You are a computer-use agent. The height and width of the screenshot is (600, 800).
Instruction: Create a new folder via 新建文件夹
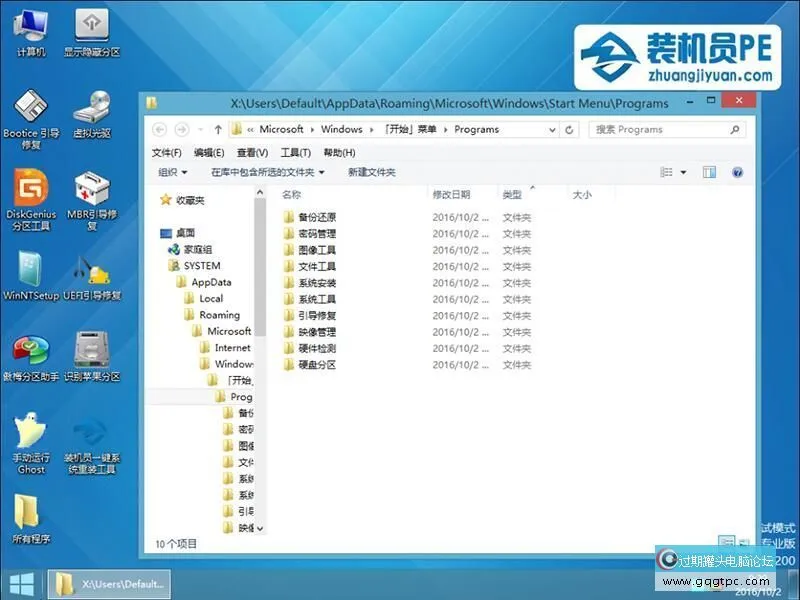370,172
